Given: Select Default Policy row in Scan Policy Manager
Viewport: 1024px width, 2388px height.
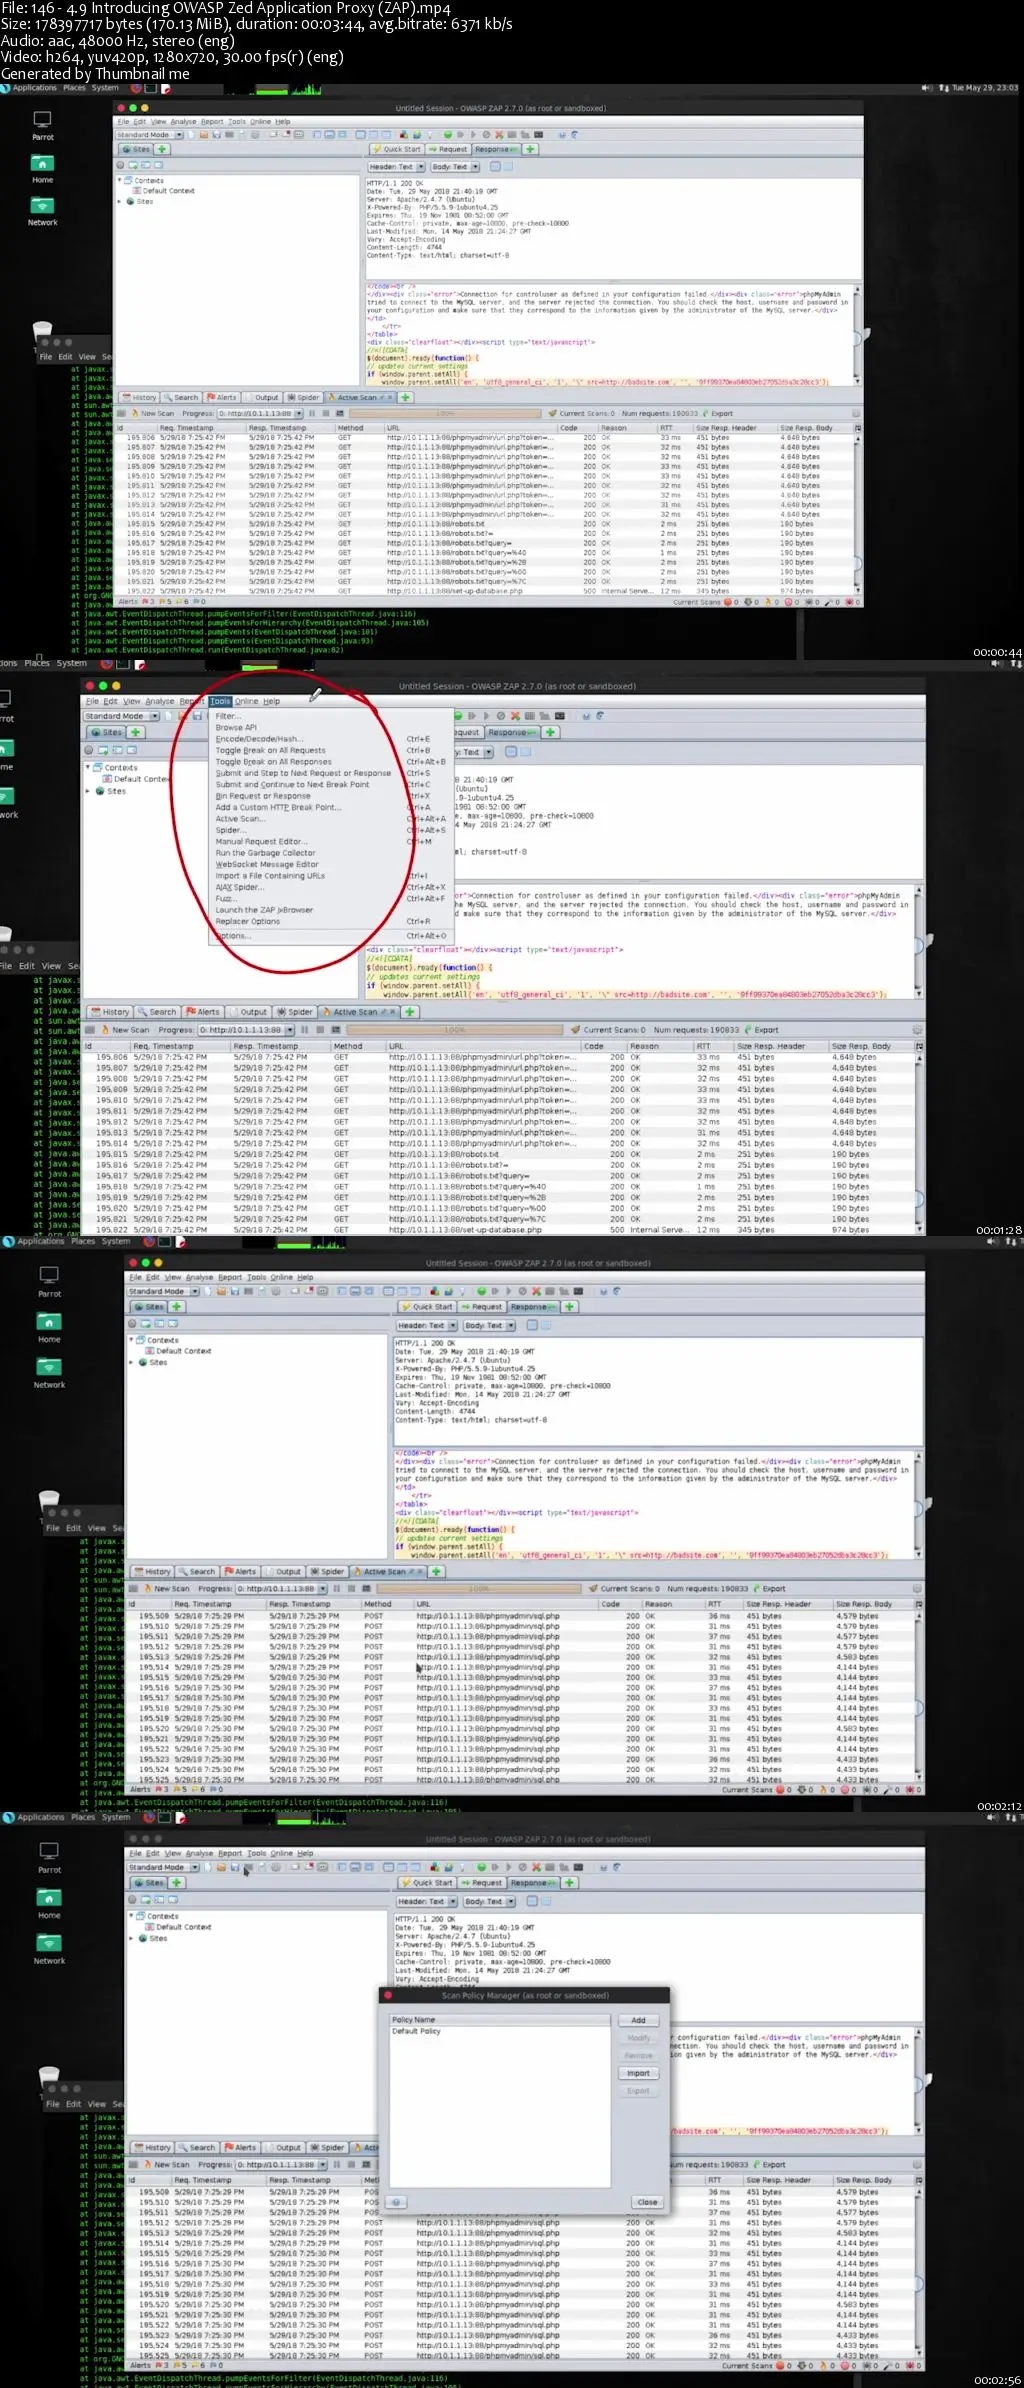Looking at the screenshot, I should point(500,2031).
